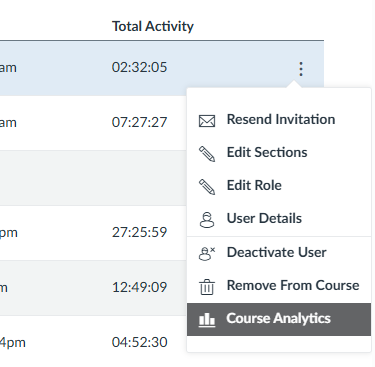This screenshot has height=367, width=375.
Task: Click the trash can icon beside Remove From Course
Action: click(207, 286)
